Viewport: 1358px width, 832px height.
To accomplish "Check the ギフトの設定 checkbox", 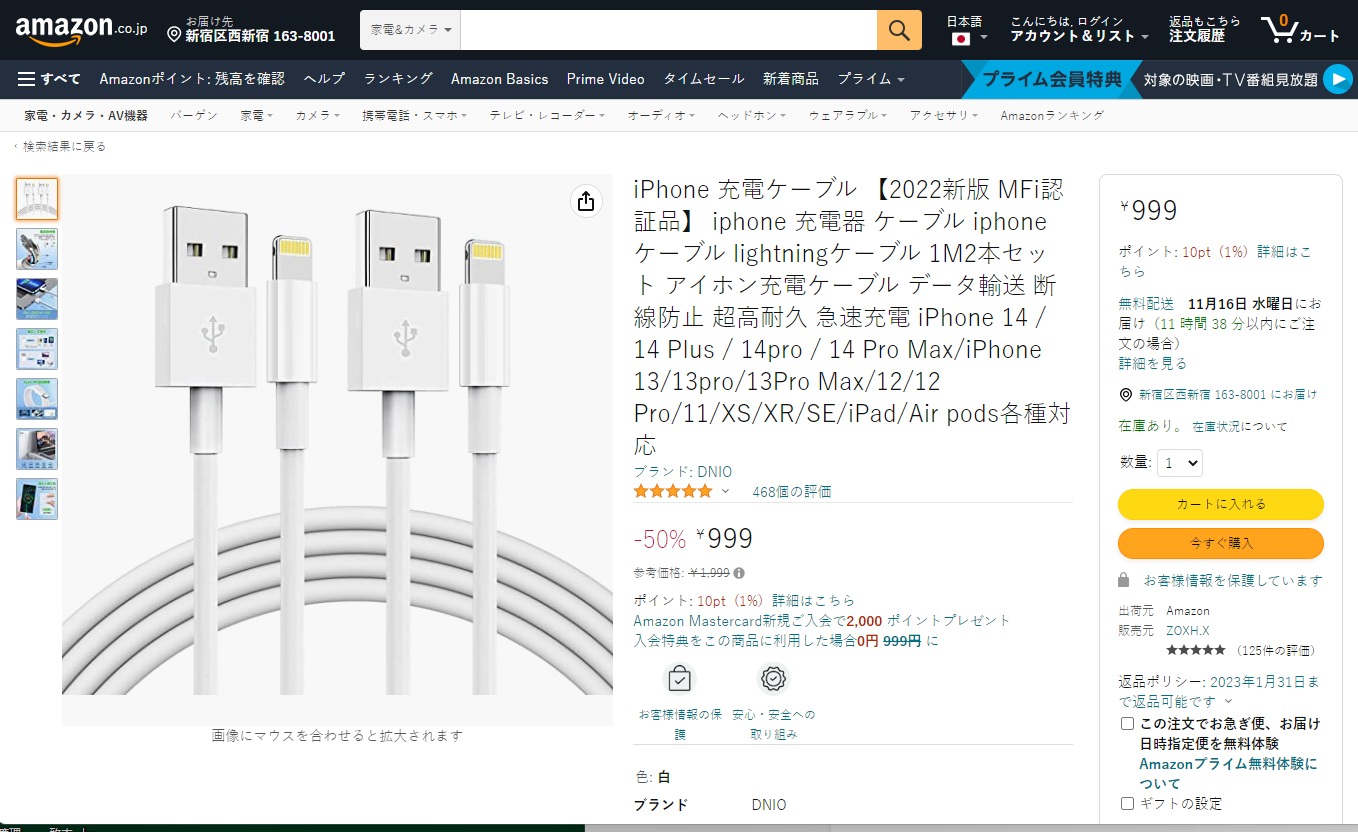I will click(1126, 802).
